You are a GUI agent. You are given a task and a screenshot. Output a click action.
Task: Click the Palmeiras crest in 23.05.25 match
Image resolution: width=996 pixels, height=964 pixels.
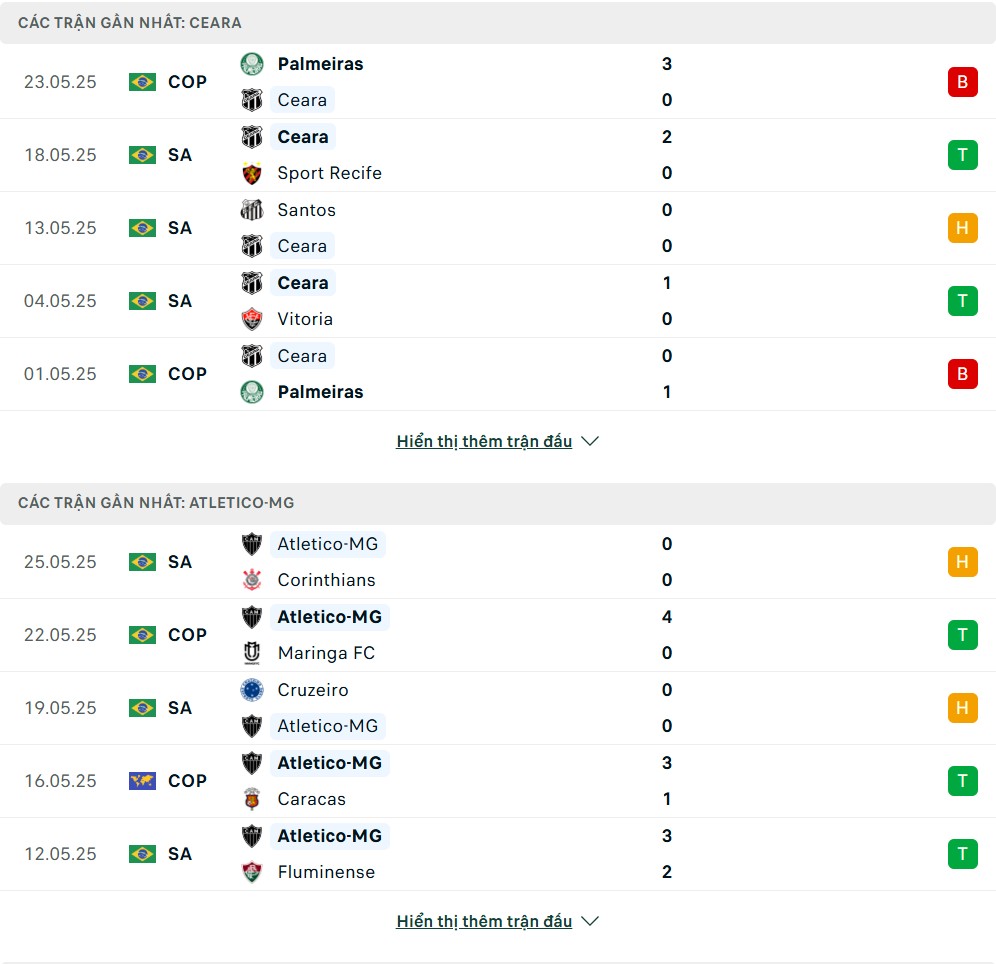(252, 64)
